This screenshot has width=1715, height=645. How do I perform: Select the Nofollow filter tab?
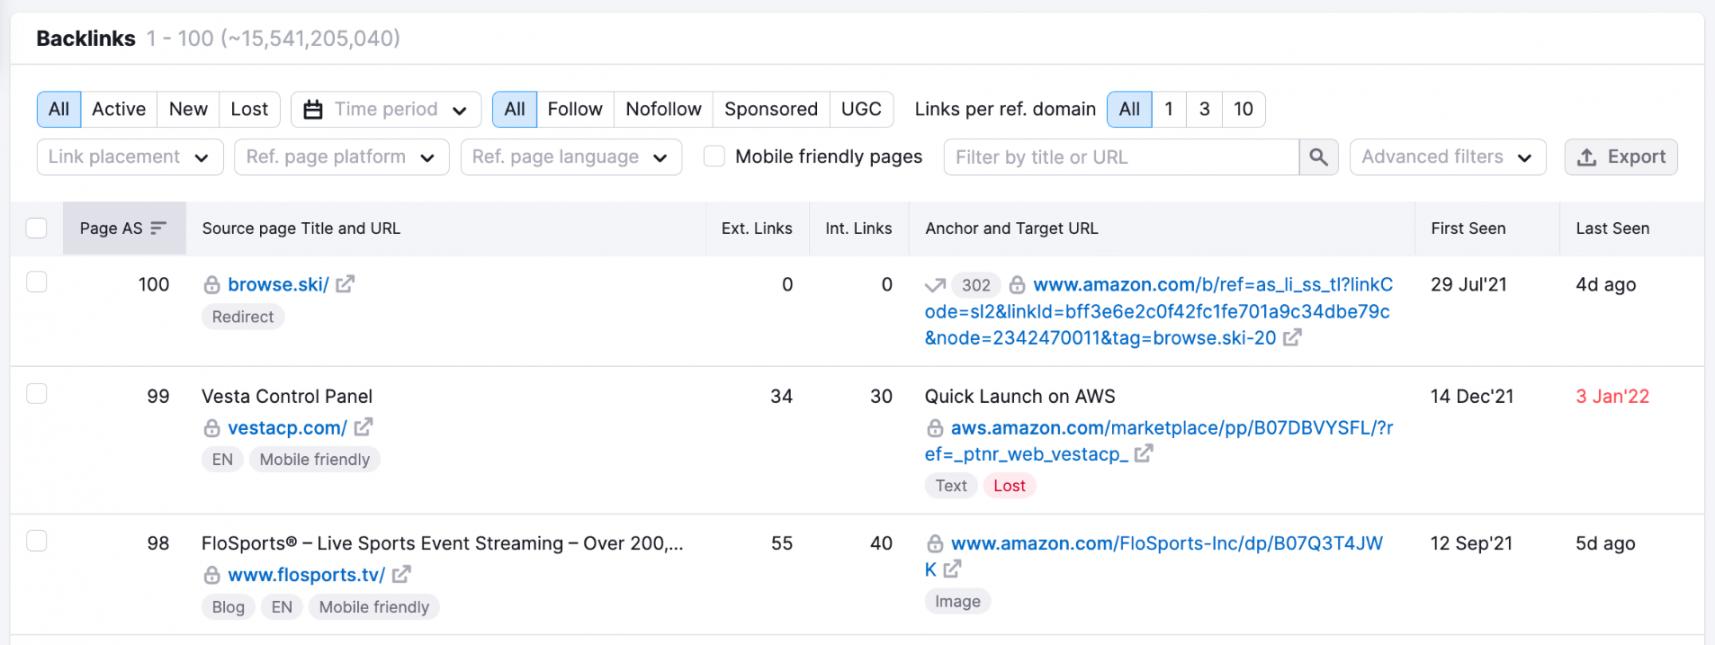[x=663, y=109]
